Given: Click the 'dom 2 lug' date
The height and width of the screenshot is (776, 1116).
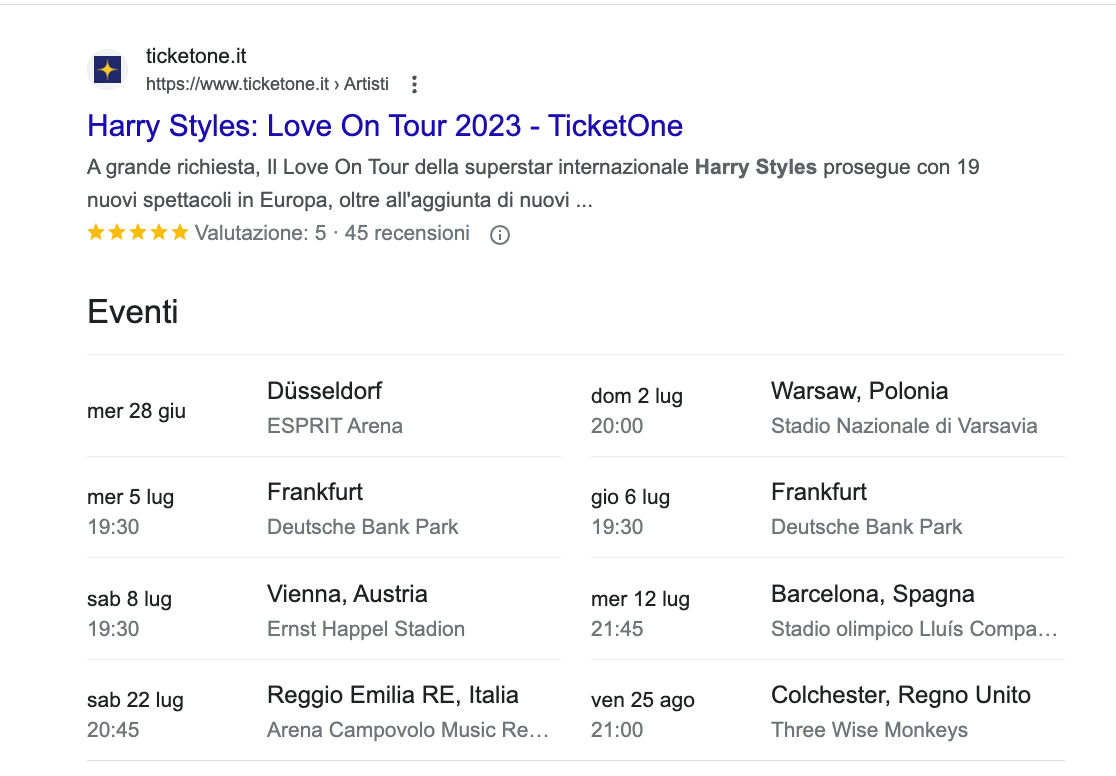Looking at the screenshot, I should (x=637, y=396).
